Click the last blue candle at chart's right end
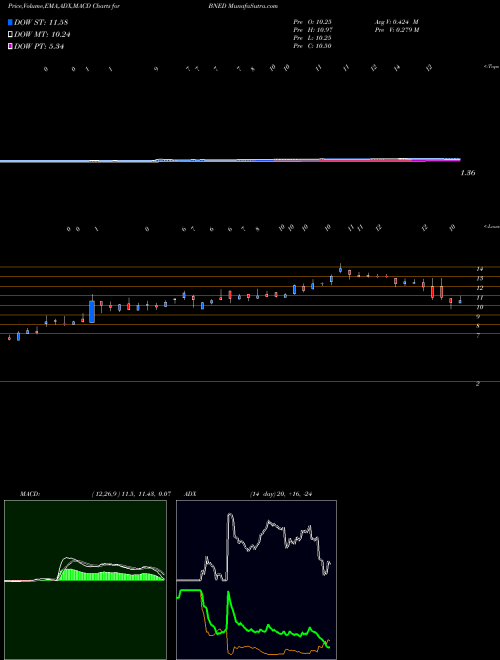This screenshot has width=500, height=660. [460, 301]
